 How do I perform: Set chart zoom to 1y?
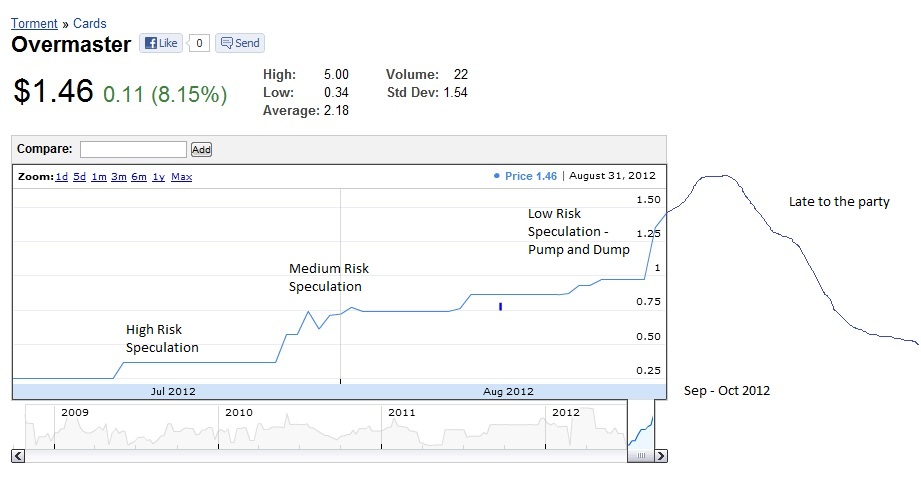158,177
